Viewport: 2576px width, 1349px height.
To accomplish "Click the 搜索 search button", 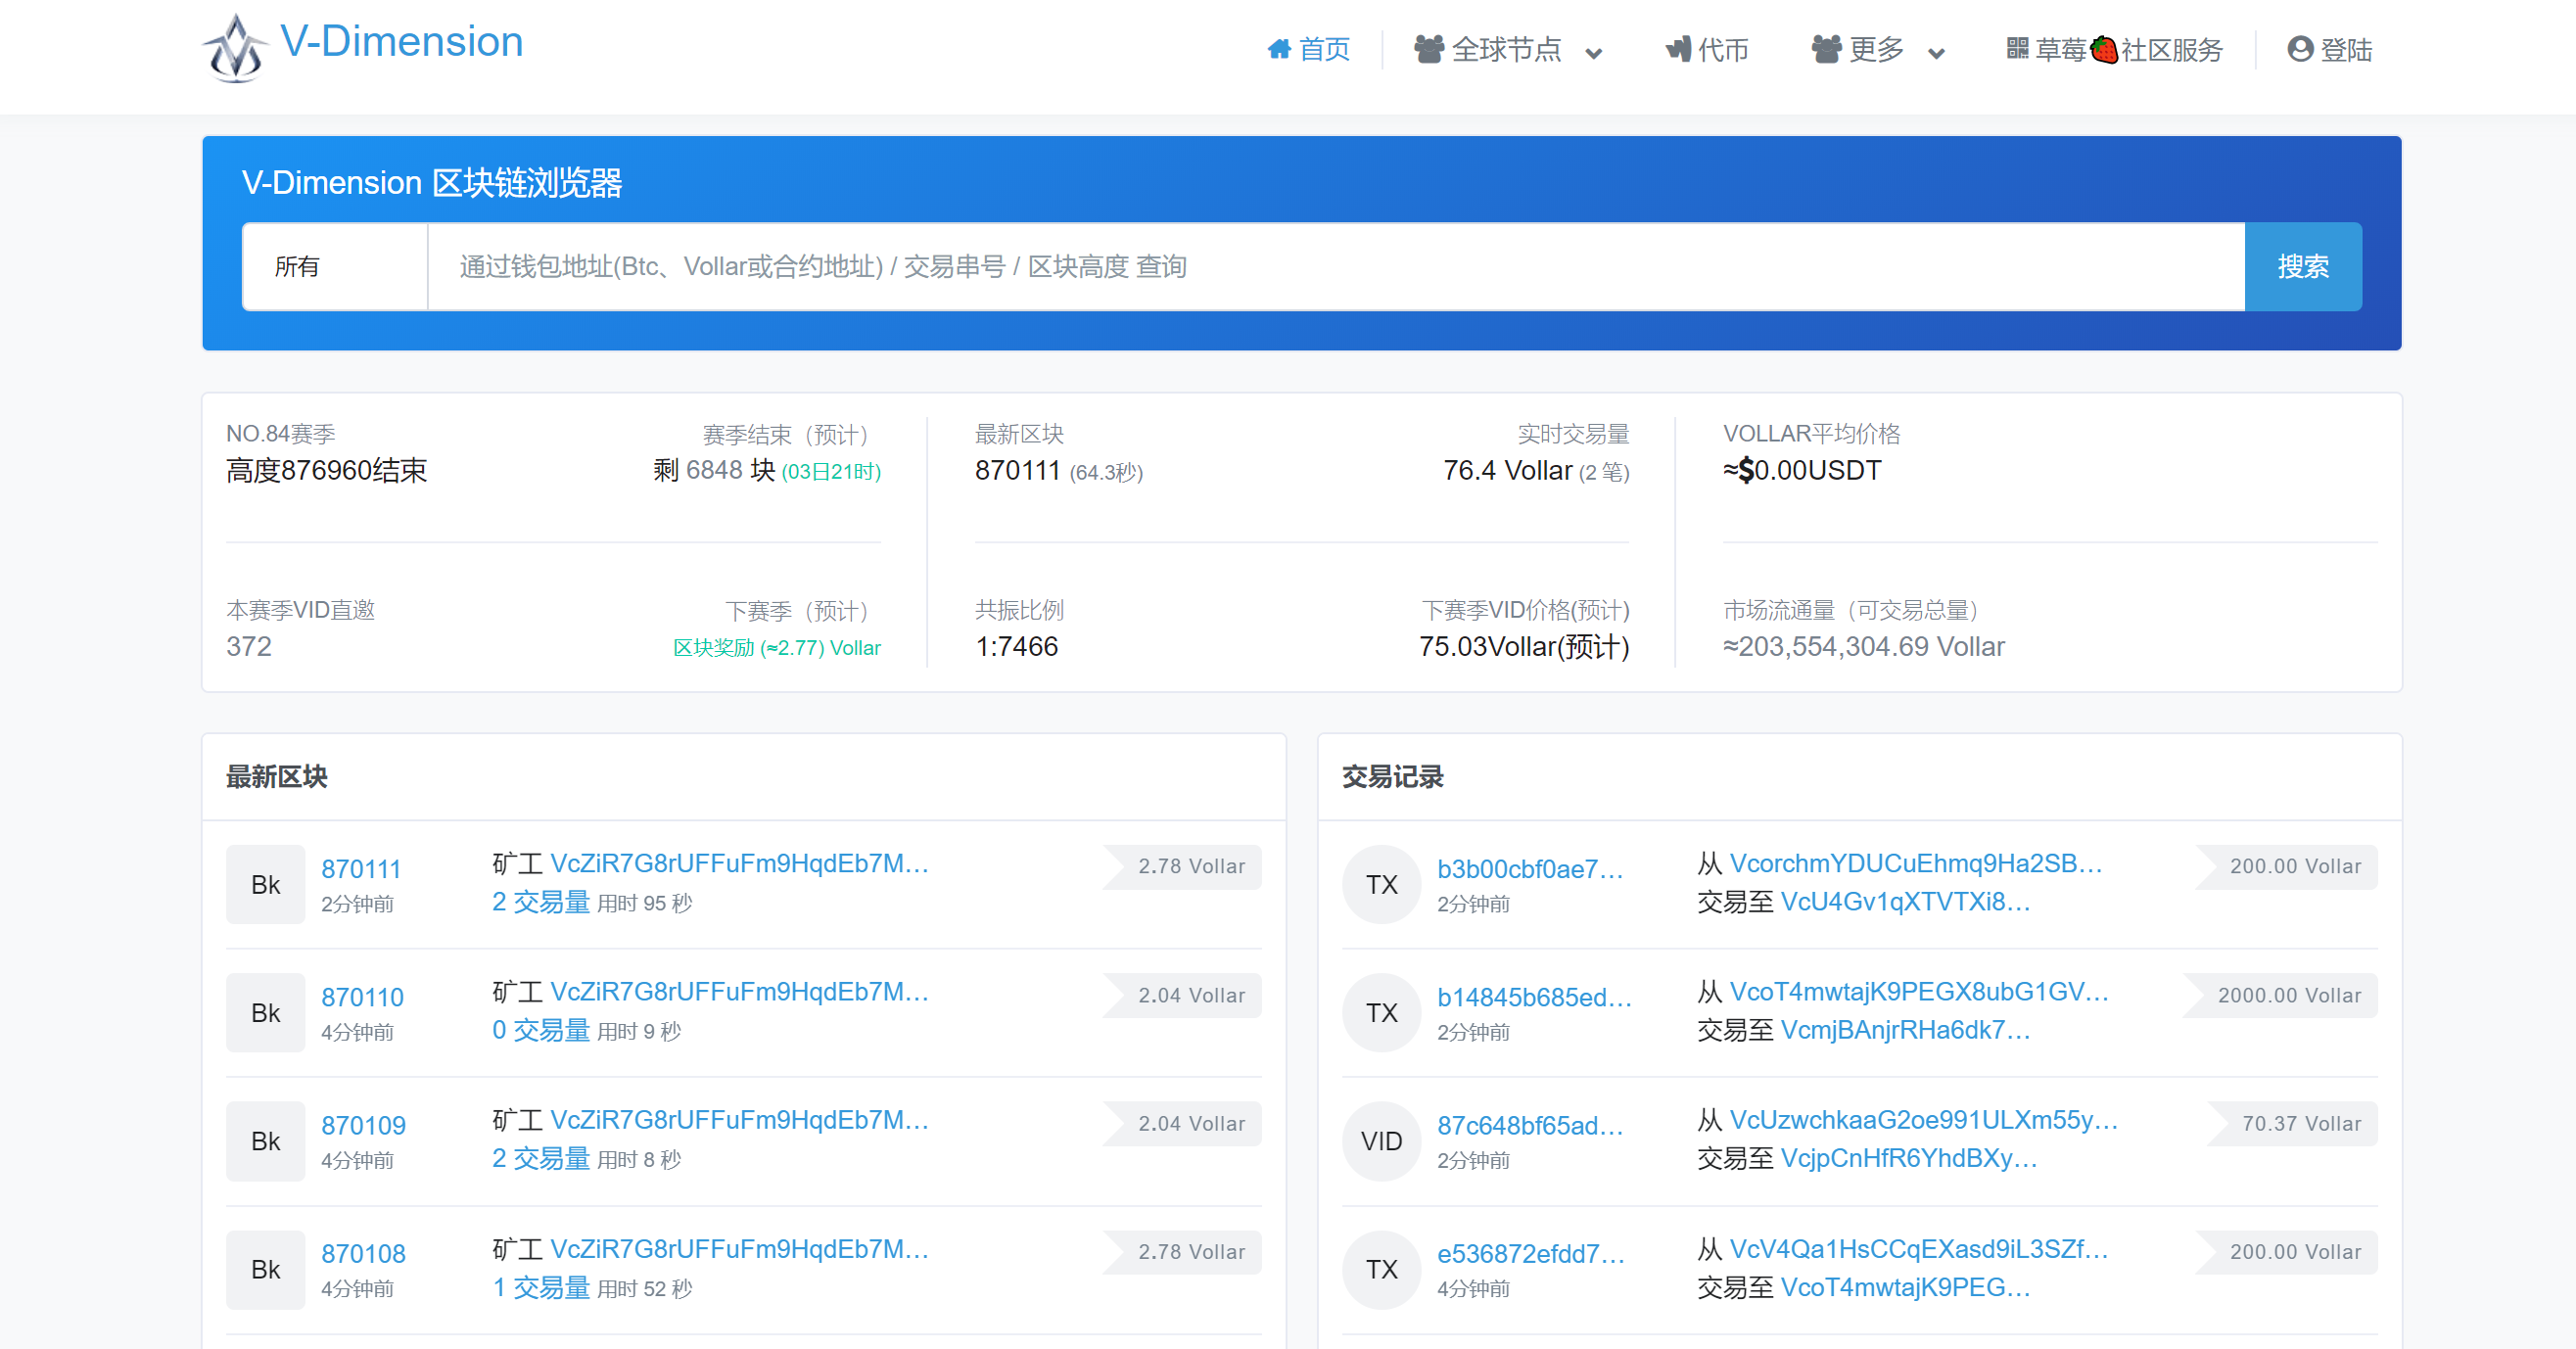I will point(2303,266).
